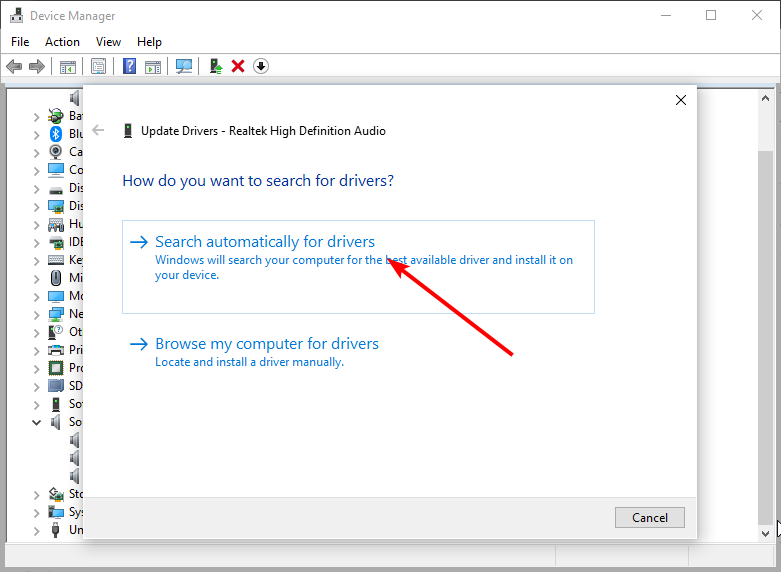Click the Action Pane toolbar icon

click(x=153, y=66)
